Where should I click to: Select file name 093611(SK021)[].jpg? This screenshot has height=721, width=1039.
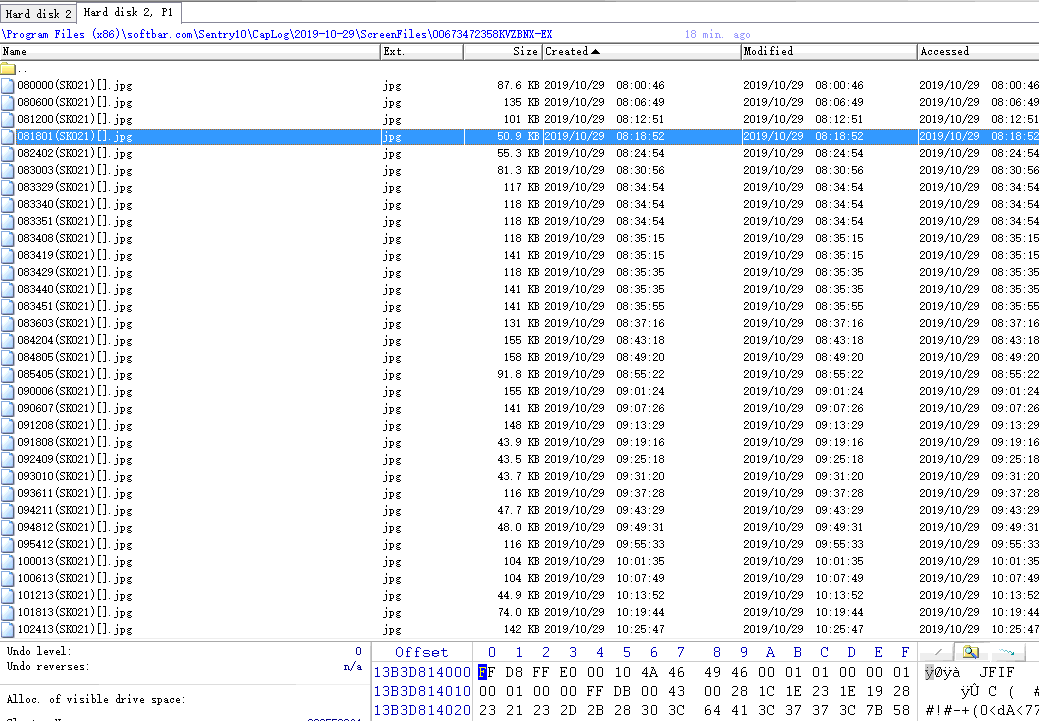(75, 494)
